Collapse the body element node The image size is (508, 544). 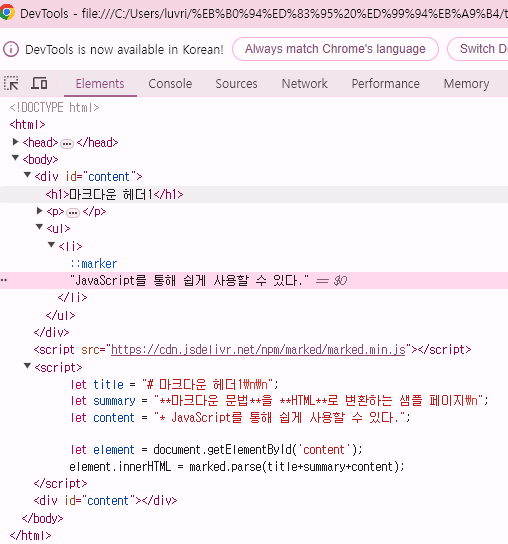click(x=15, y=158)
